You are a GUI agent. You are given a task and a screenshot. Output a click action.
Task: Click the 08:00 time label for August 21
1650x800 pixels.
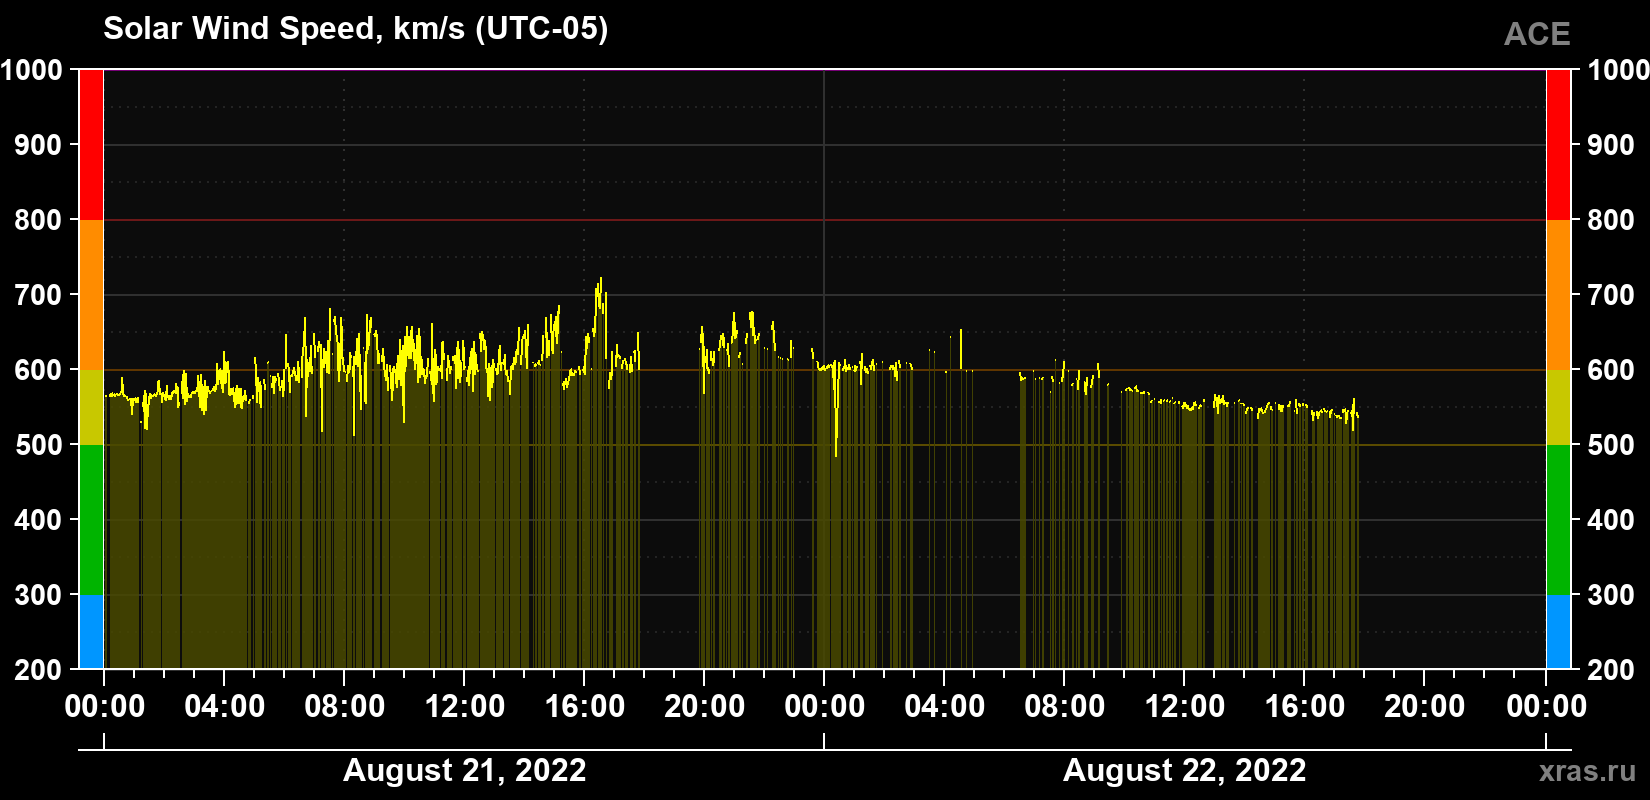(x=345, y=707)
